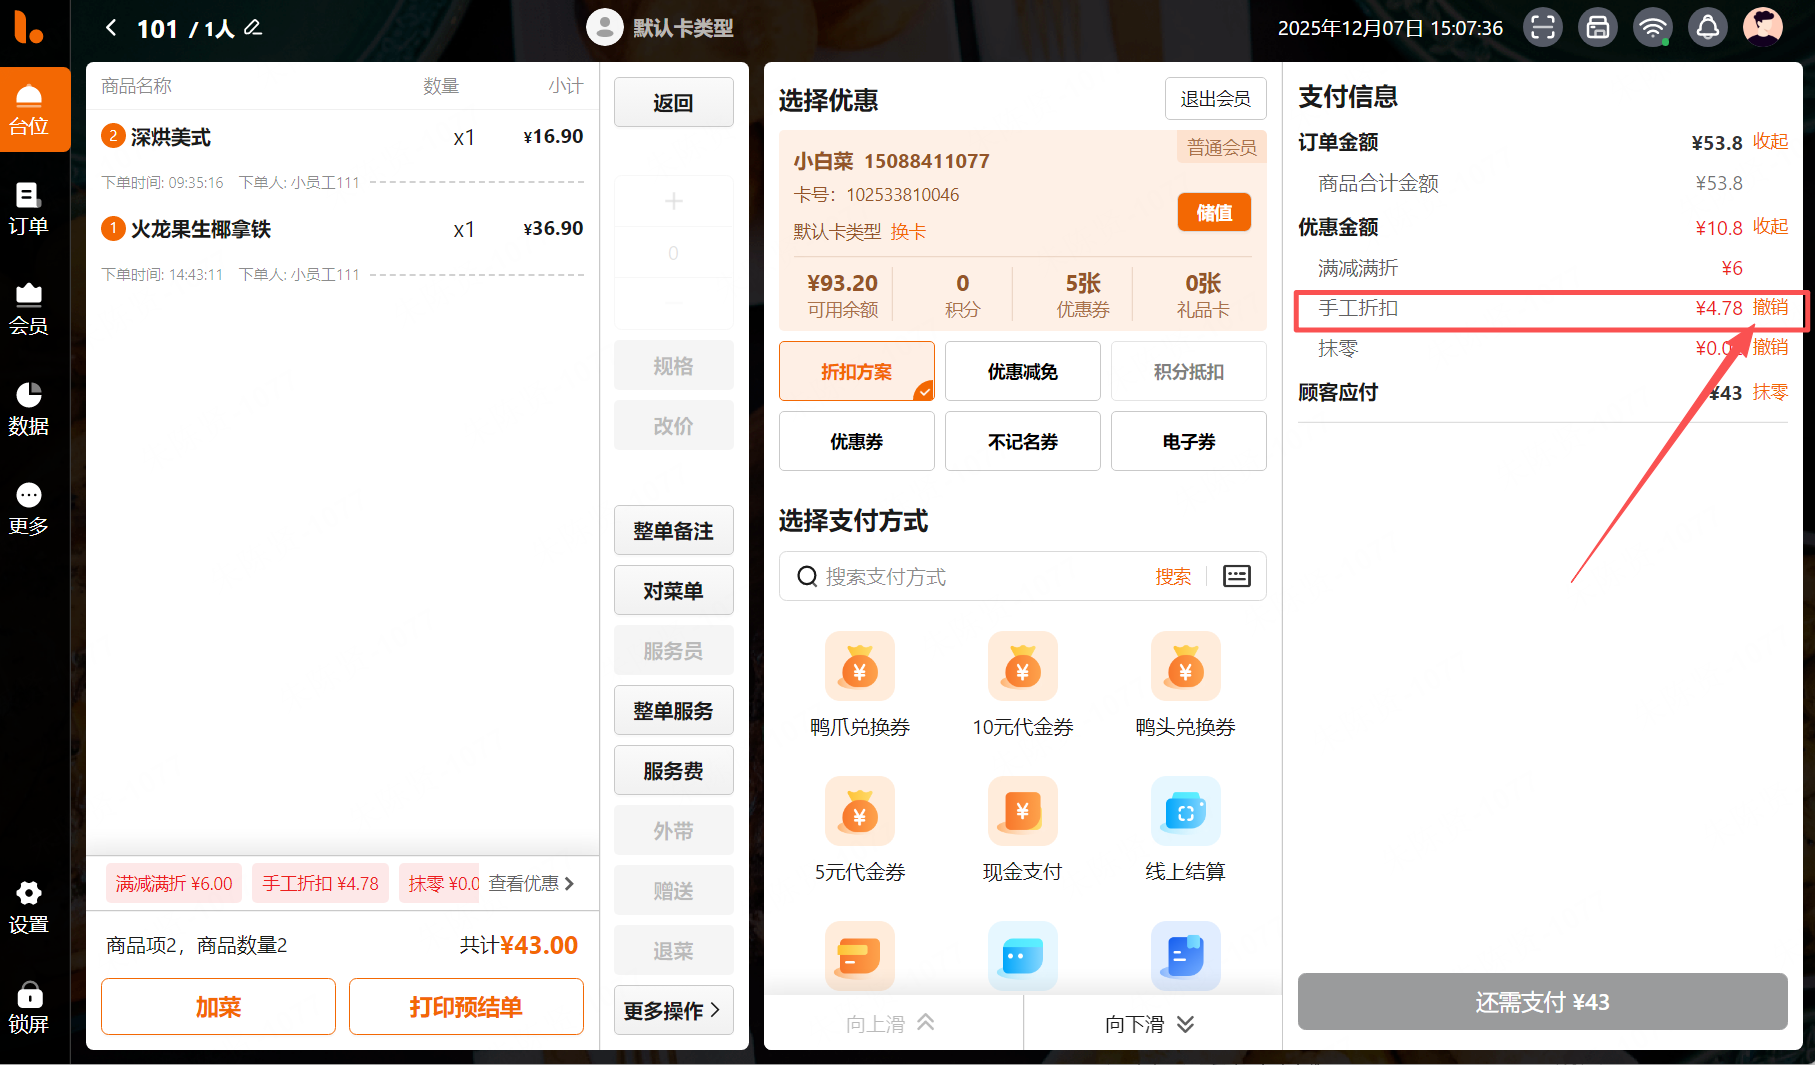Click the member avatar beside 默认卡类型
The height and width of the screenshot is (1065, 1815).
(604, 27)
